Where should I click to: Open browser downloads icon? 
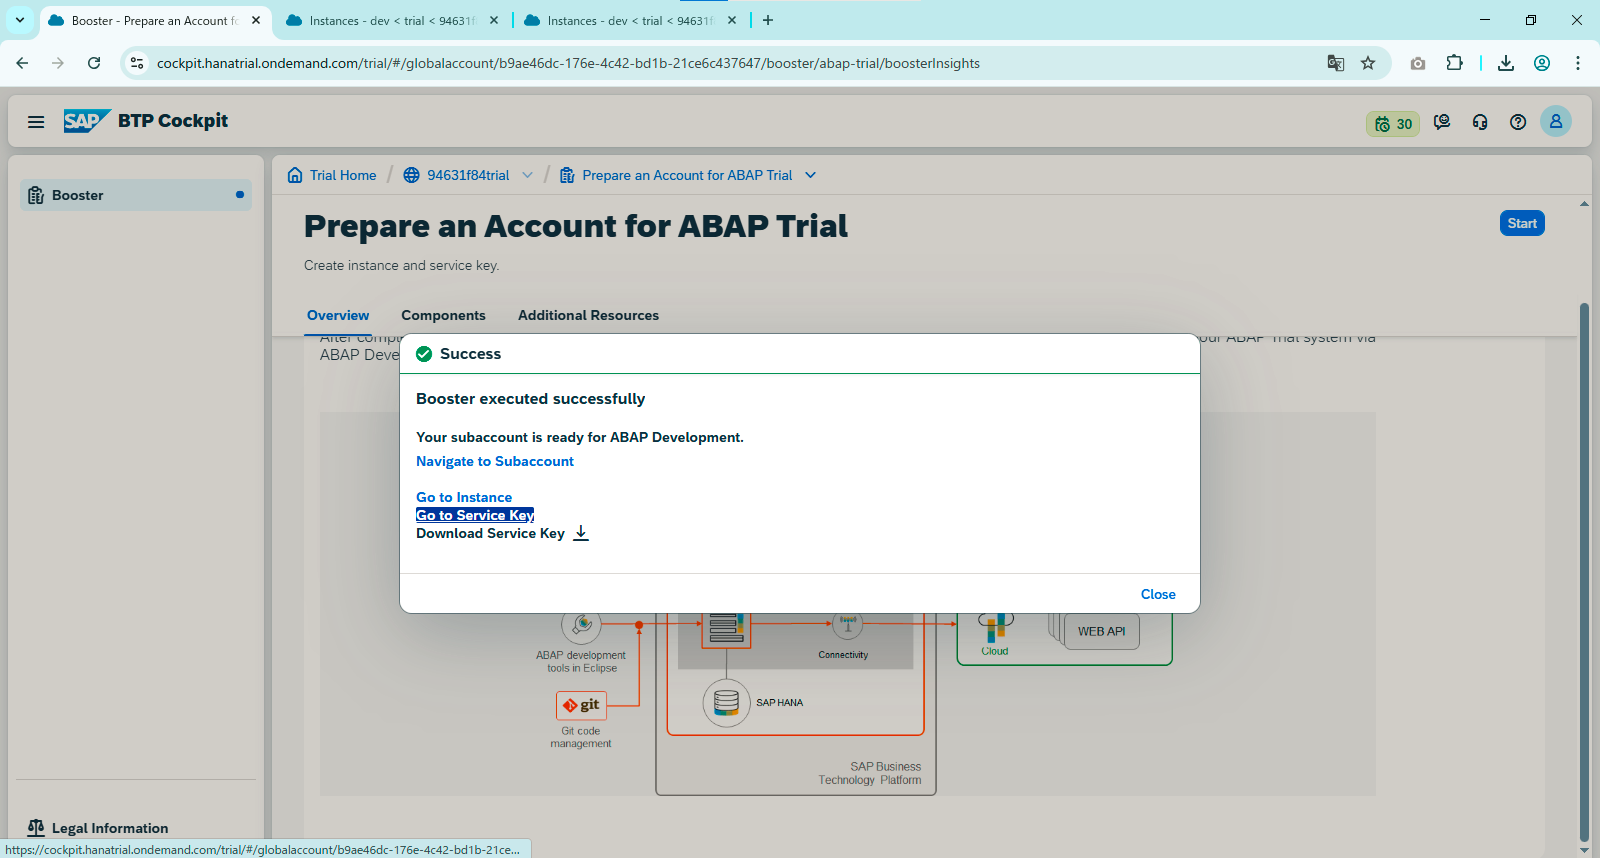[1506, 63]
